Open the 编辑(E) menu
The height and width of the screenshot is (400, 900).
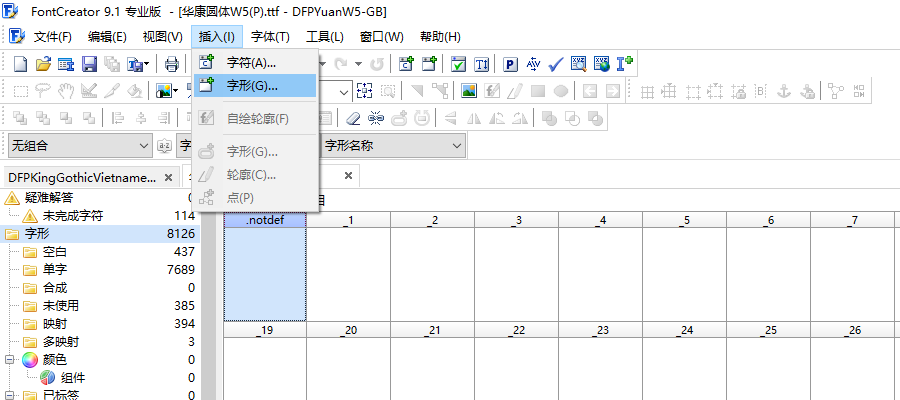pyautogui.click(x=107, y=37)
